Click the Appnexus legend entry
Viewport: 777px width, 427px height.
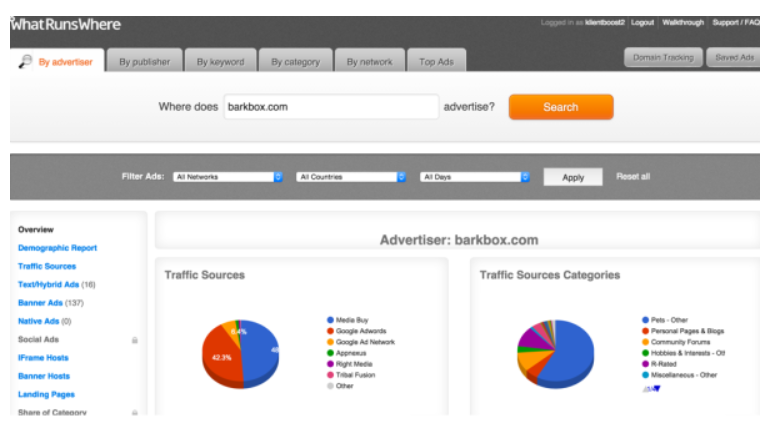click(346, 353)
